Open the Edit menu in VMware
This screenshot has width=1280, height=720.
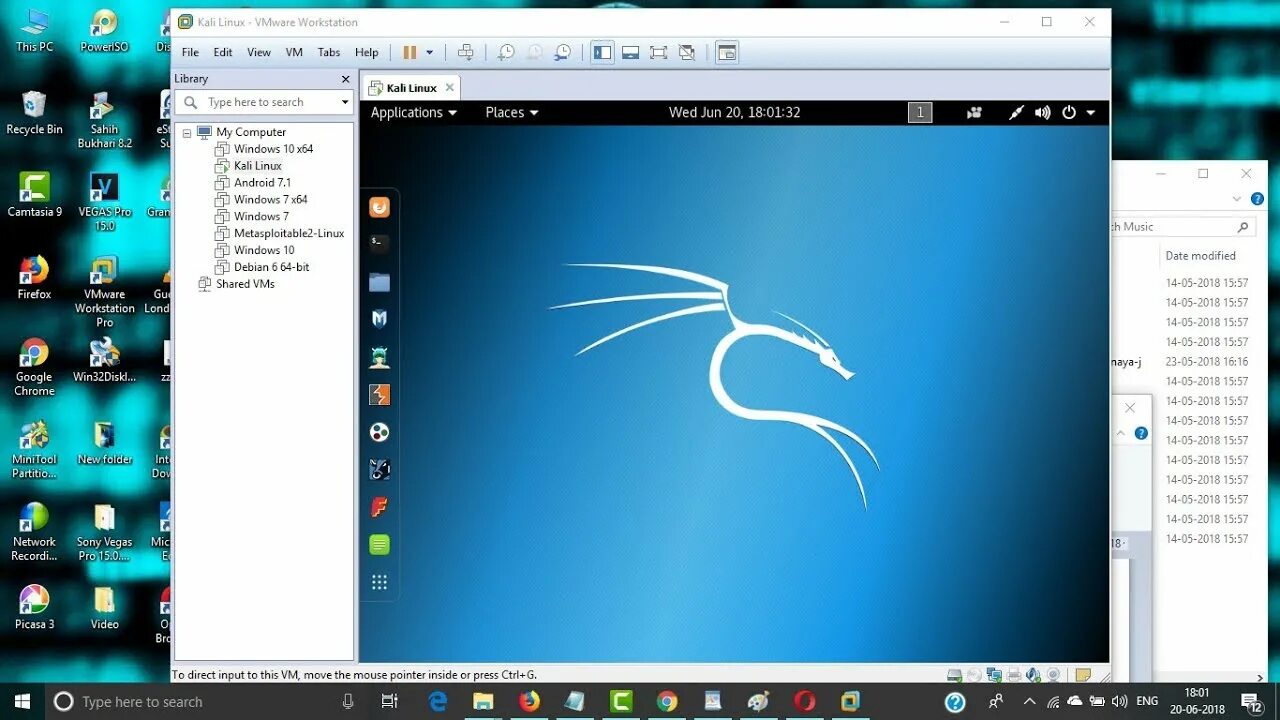[223, 52]
